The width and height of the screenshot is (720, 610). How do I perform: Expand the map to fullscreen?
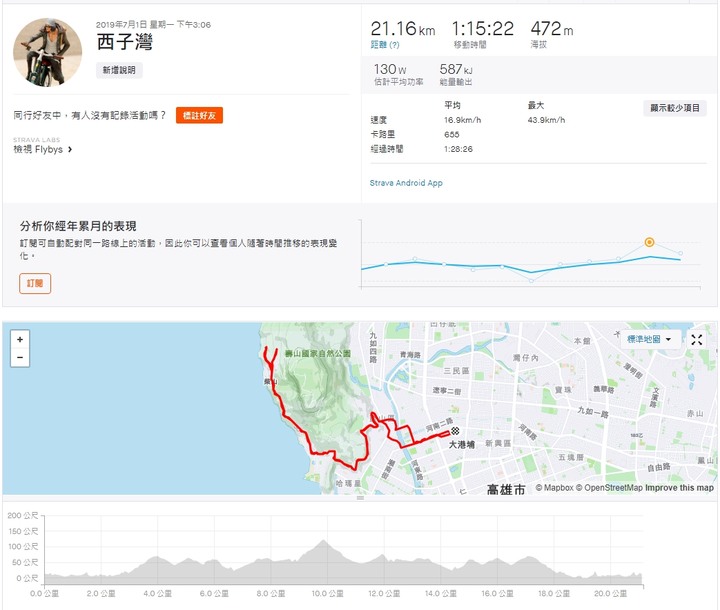tap(697, 340)
